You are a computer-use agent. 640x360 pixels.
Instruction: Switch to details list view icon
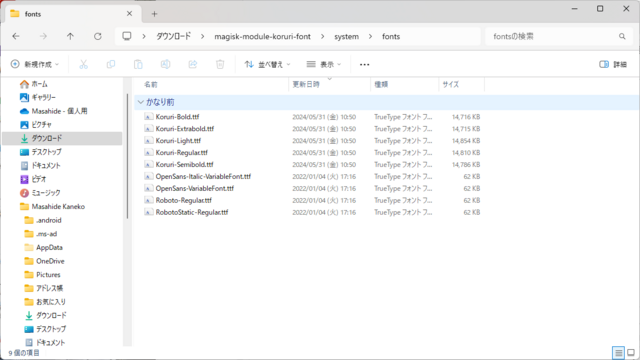pyautogui.click(x=618, y=353)
